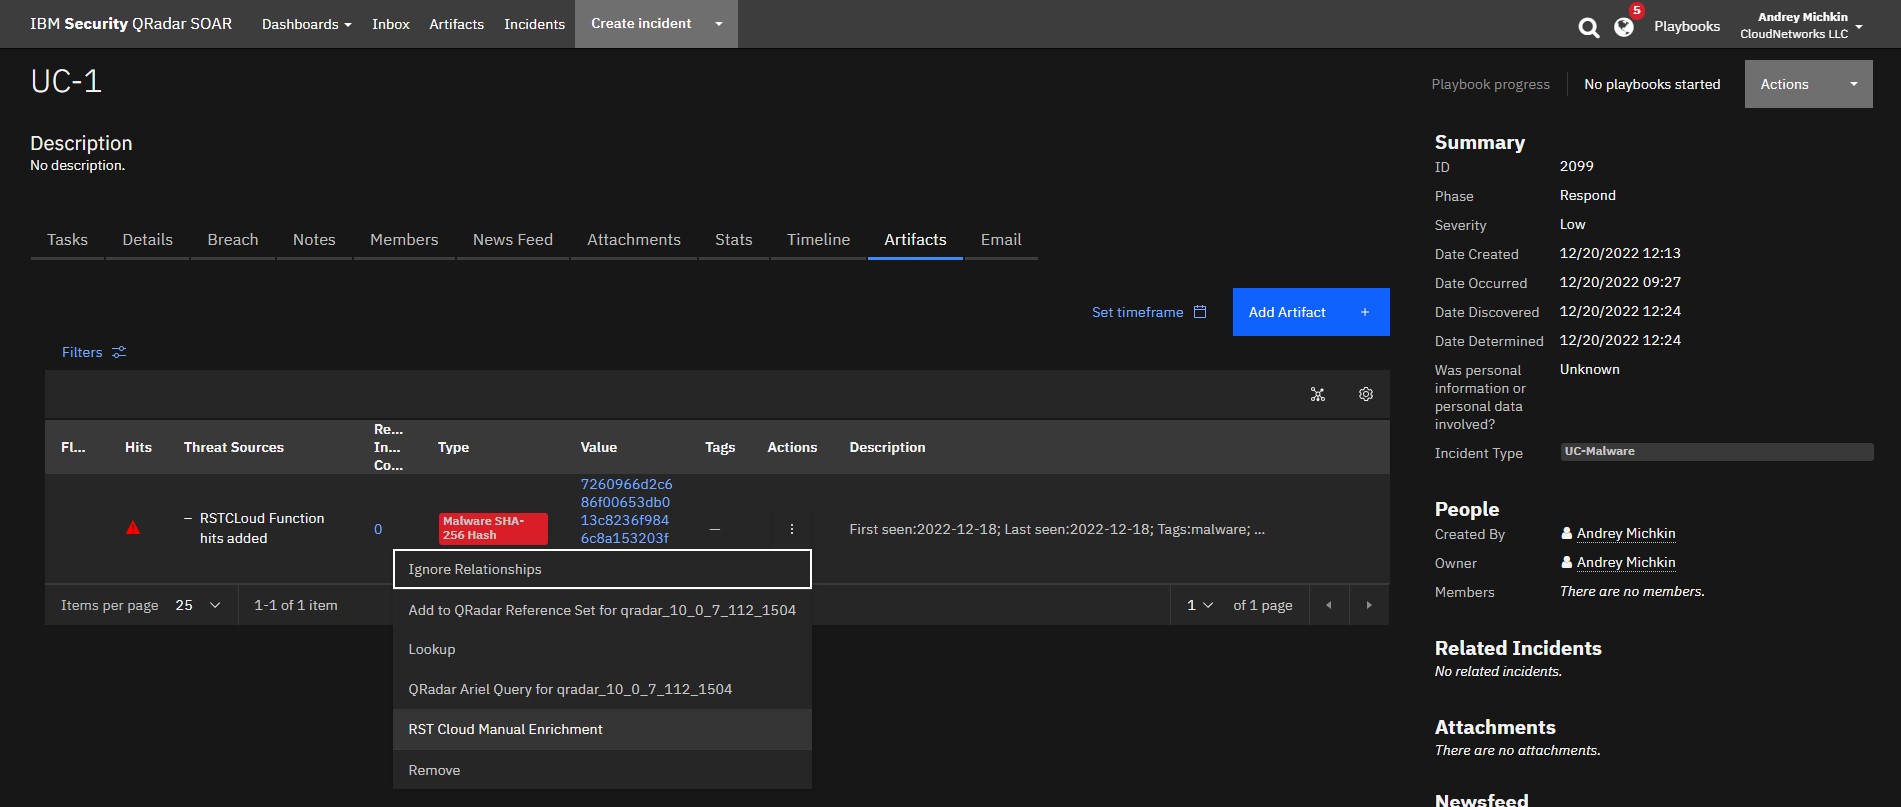This screenshot has width=1901, height=807.
Task: Click the red threat hit triangle
Action: point(133,528)
